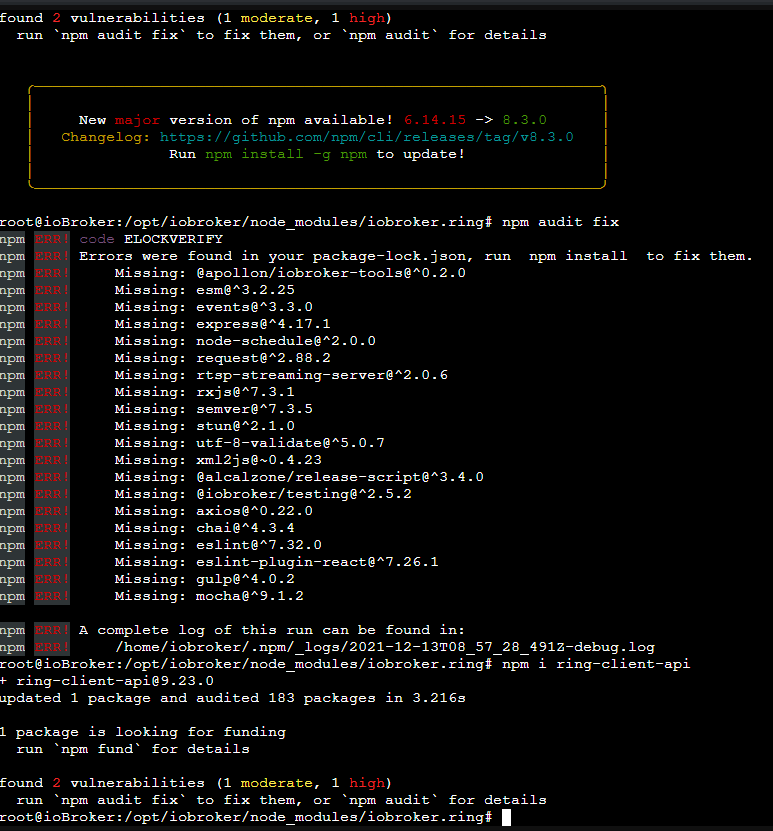Click 'Missing: rtsp-streaming-server@^2.0.6' line
The height and width of the screenshot is (831, 773).
coord(281,375)
